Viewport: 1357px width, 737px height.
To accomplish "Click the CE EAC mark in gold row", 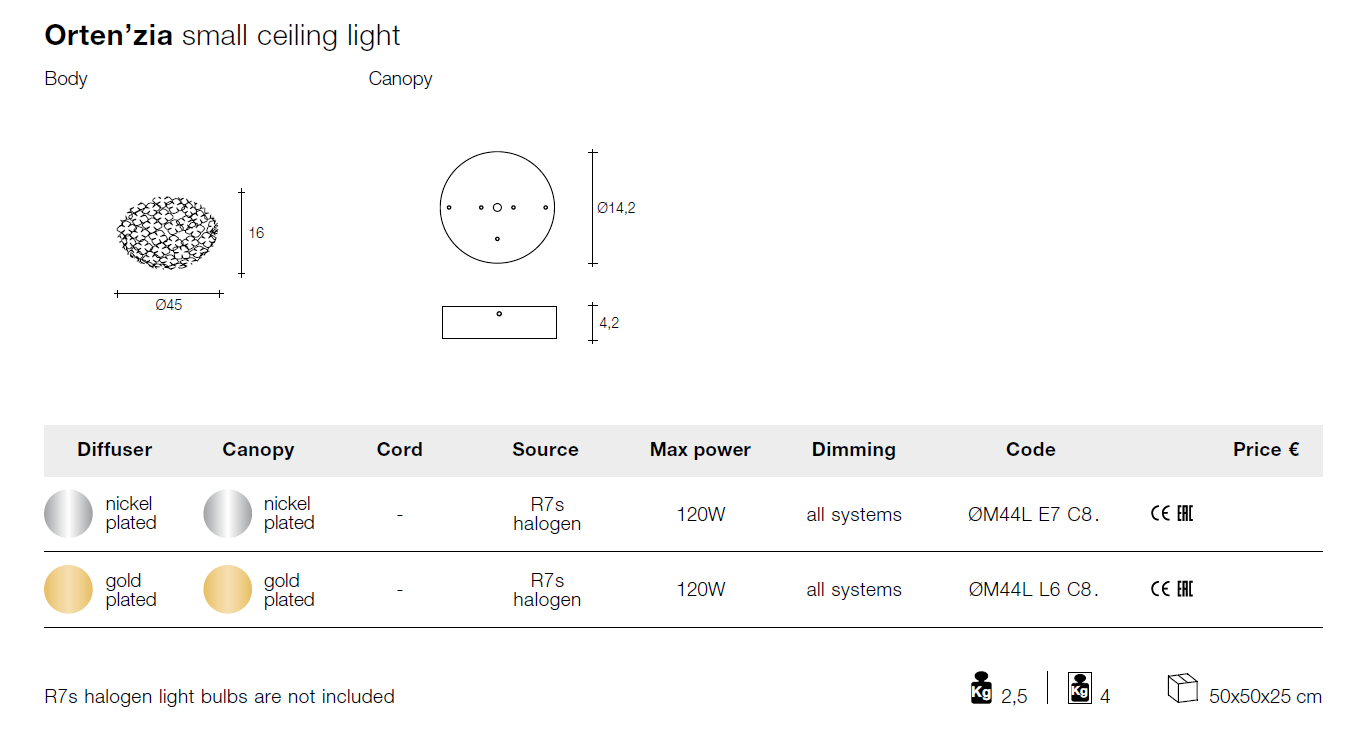I will click(1172, 589).
